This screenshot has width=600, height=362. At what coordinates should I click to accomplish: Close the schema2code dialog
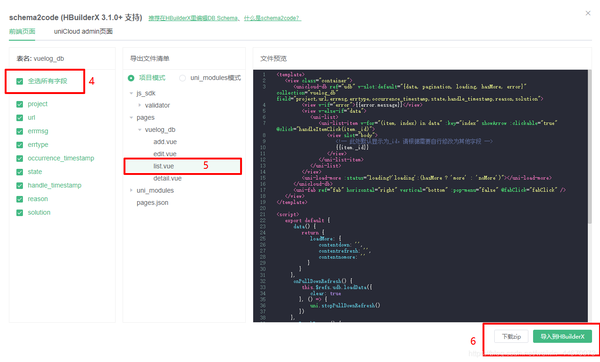(x=588, y=13)
